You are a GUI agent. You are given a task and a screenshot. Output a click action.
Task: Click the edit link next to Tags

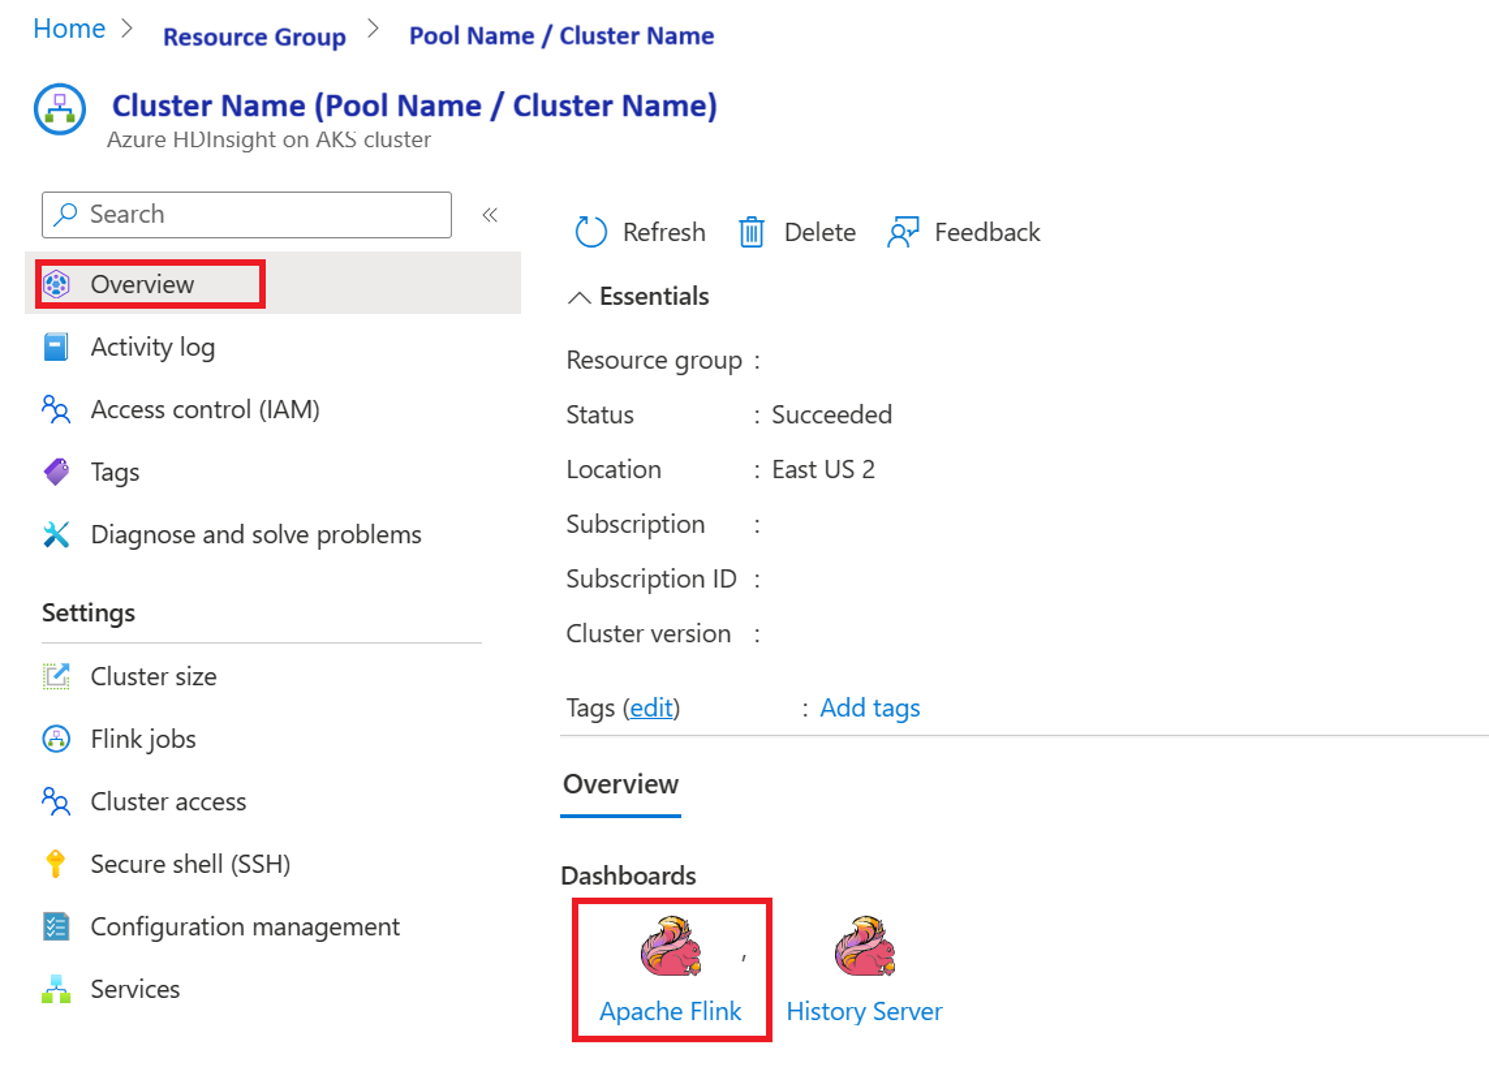(651, 708)
